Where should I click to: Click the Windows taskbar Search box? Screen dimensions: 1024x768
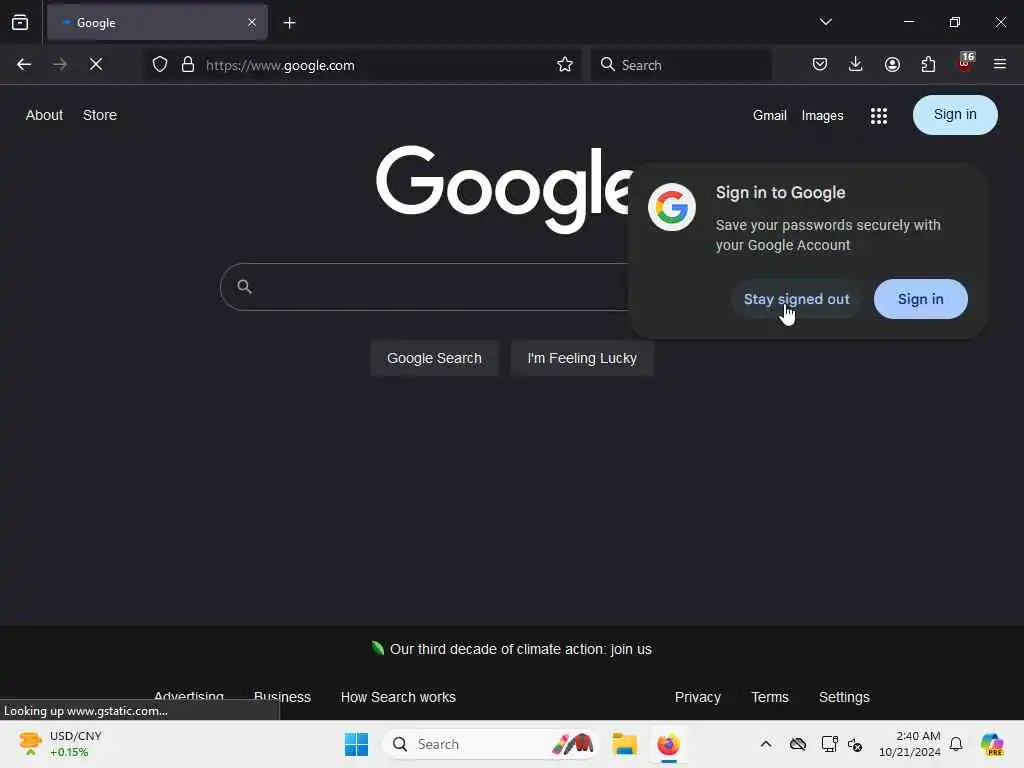[x=490, y=744]
